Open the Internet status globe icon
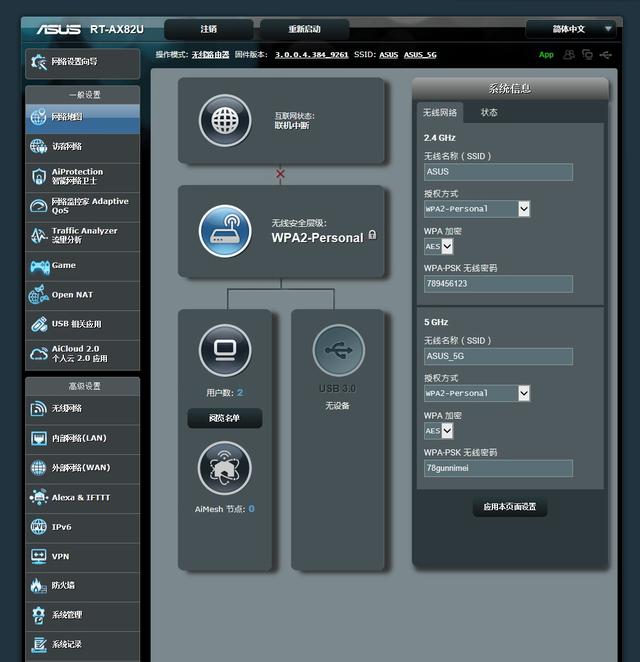Image resolution: width=640 pixels, height=662 pixels. 225,120
